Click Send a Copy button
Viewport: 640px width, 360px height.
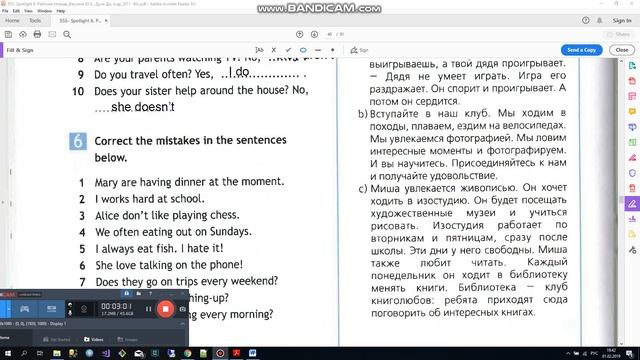point(581,50)
